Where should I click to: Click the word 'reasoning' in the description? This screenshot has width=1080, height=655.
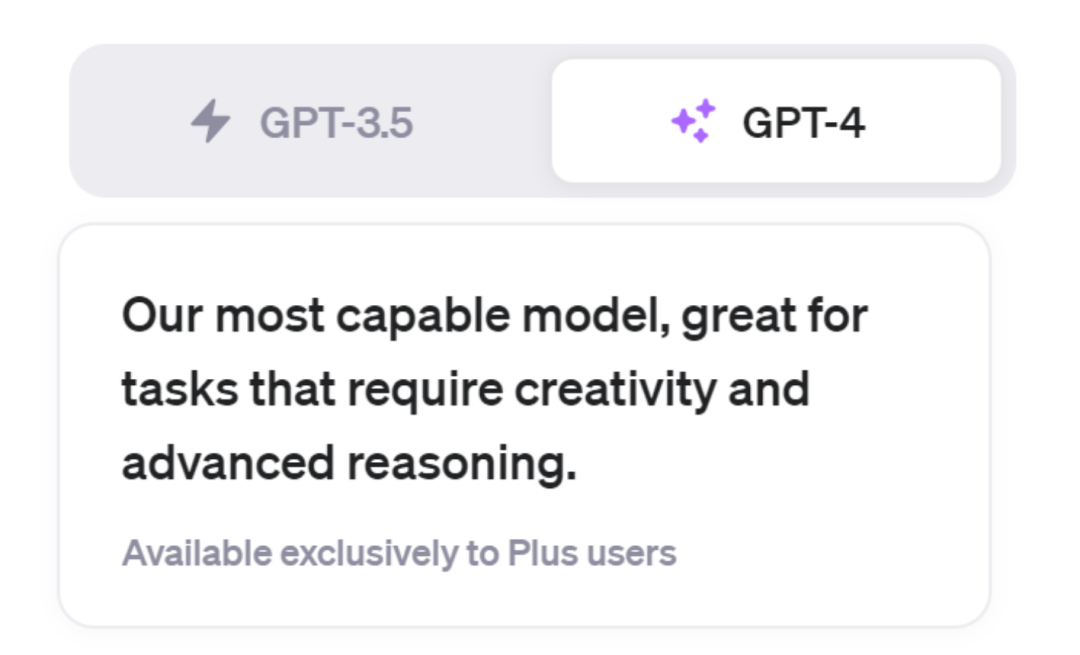(x=461, y=463)
